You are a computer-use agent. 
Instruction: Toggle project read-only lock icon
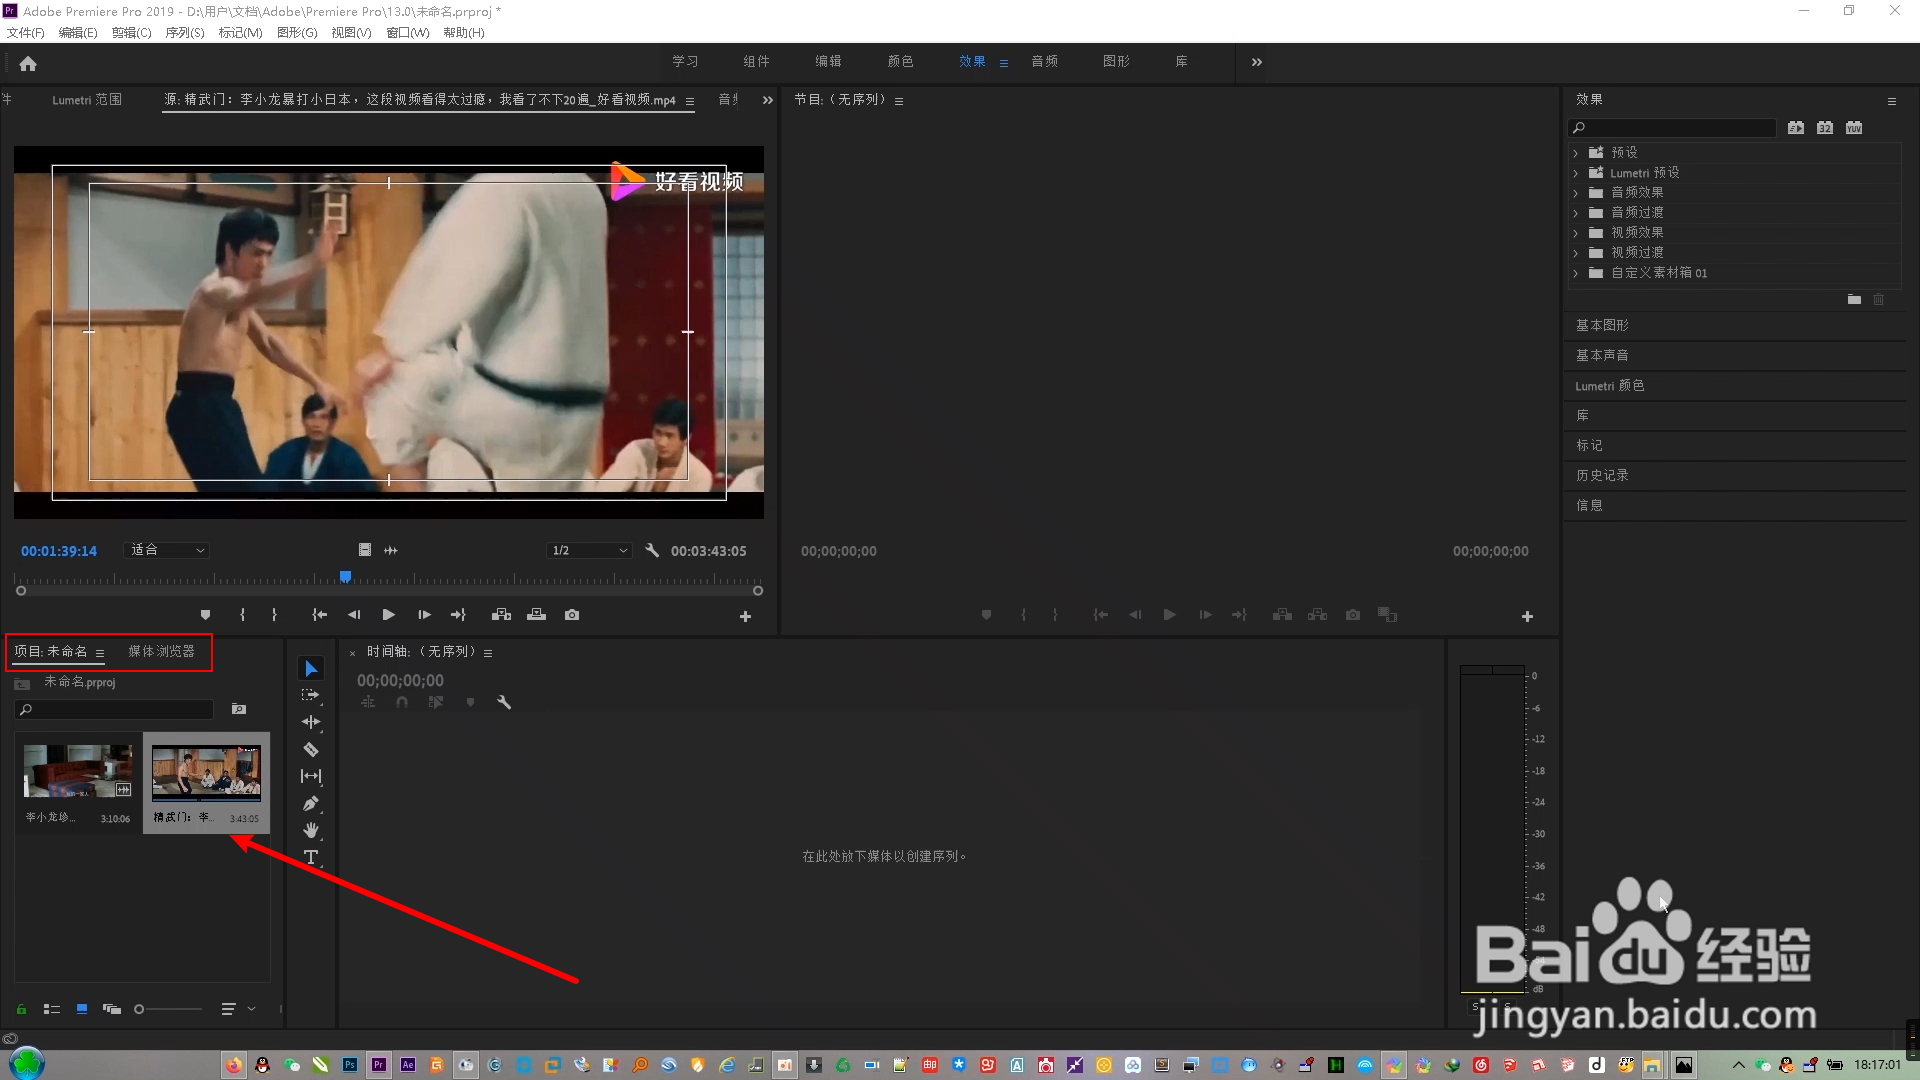click(21, 1009)
